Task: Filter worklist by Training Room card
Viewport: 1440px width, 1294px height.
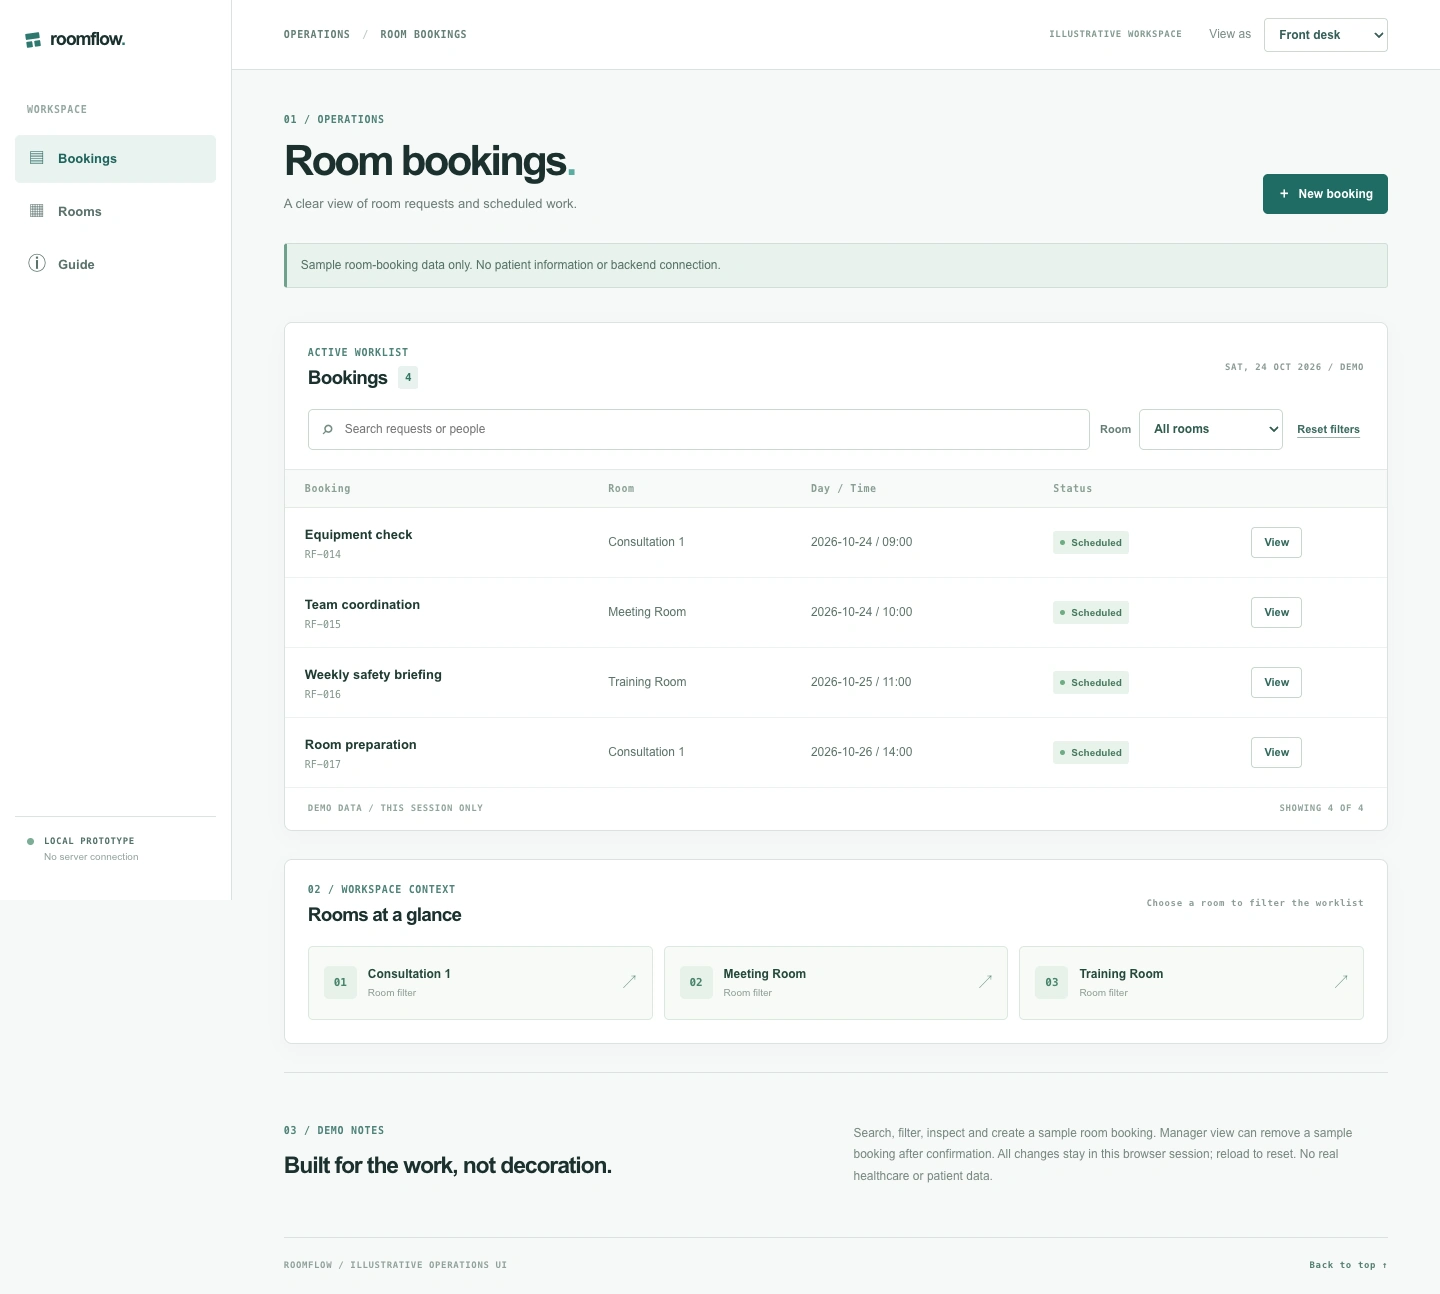Action: 1191,983
